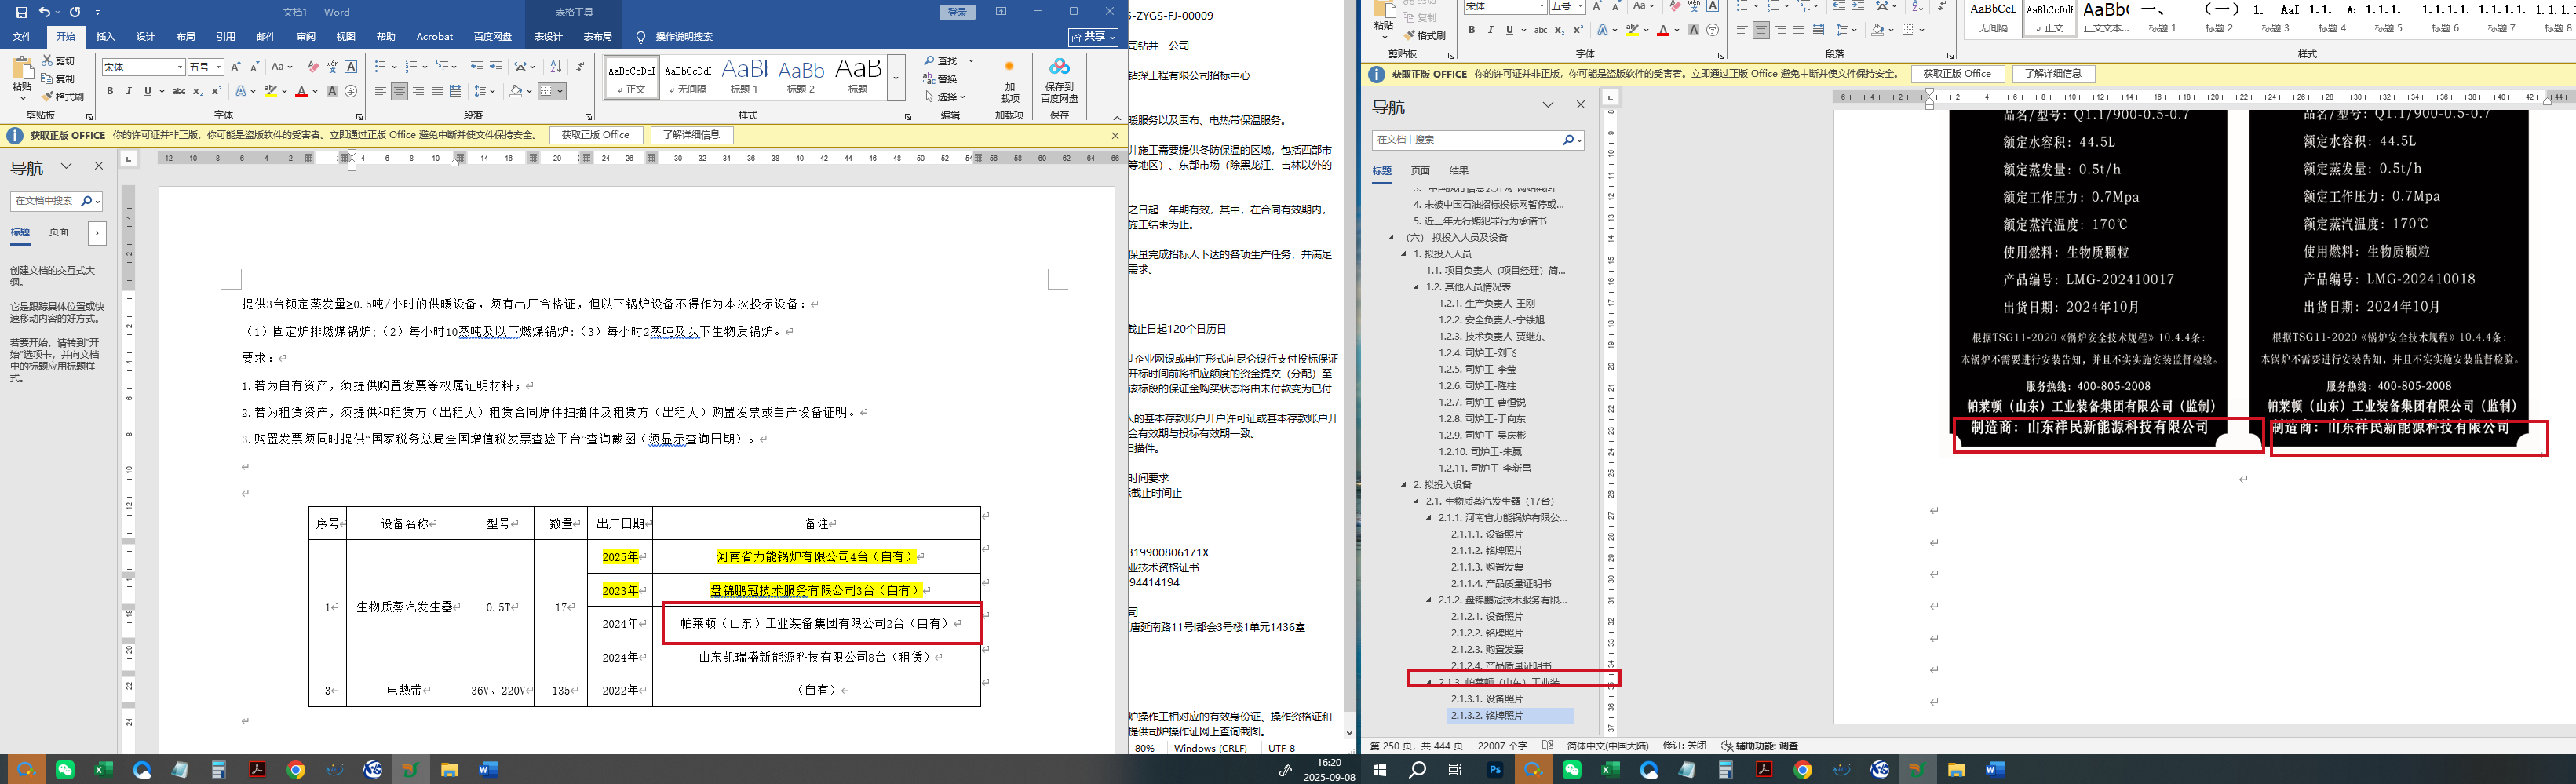Switch to 结果 tab in 444-page navigation pane
Image resolution: width=2576 pixels, height=784 pixels.
tap(1459, 171)
